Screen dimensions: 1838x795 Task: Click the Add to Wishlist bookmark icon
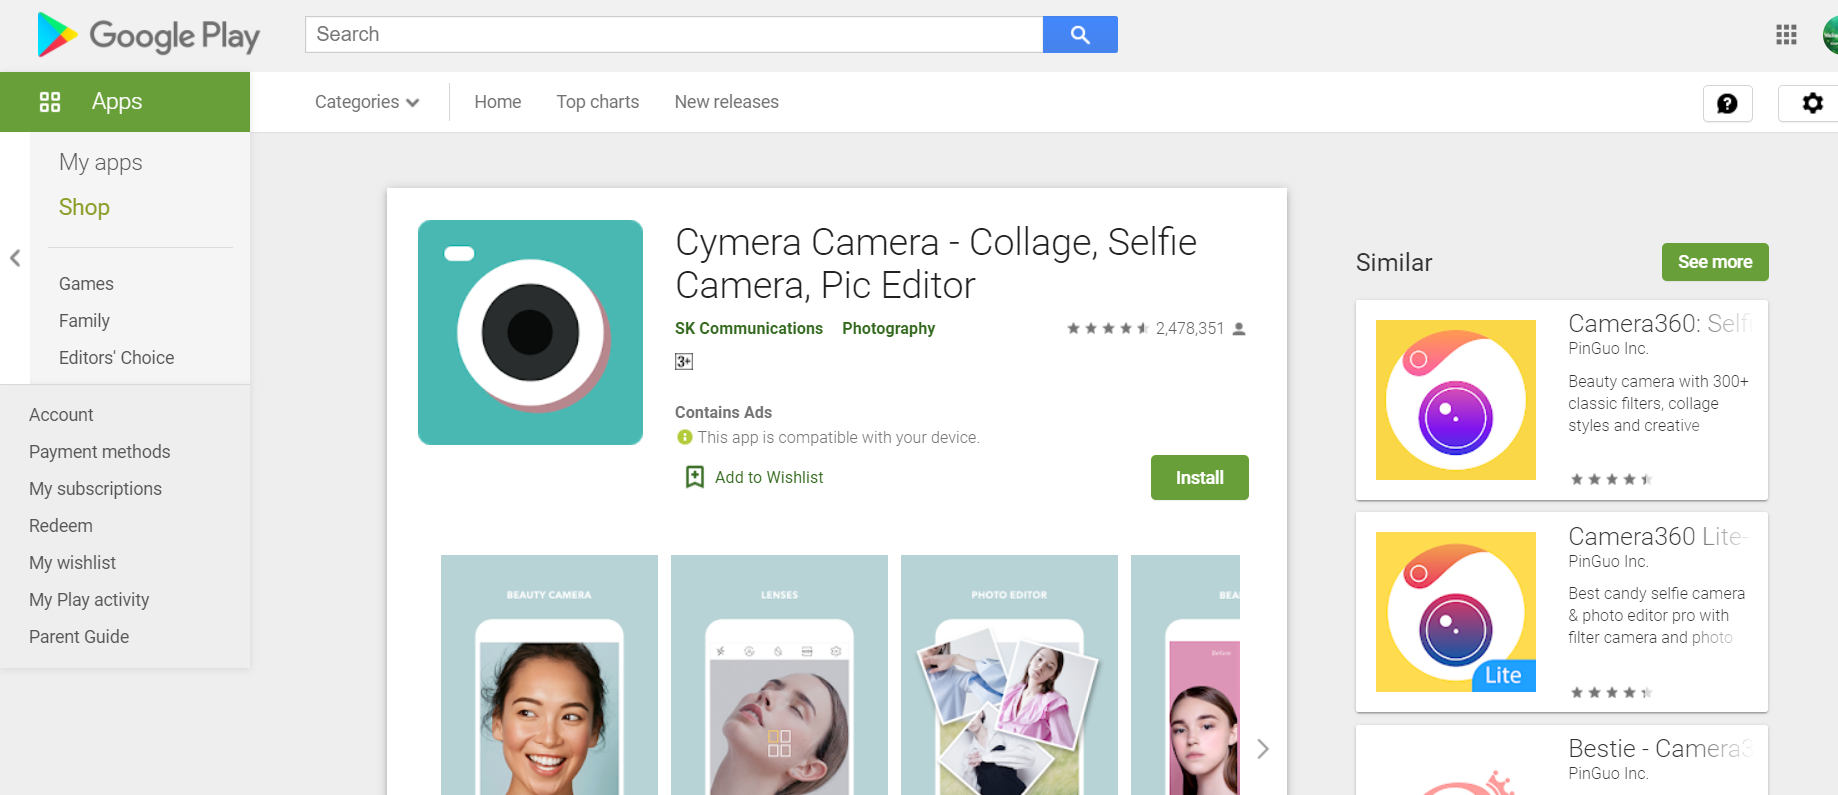click(694, 477)
